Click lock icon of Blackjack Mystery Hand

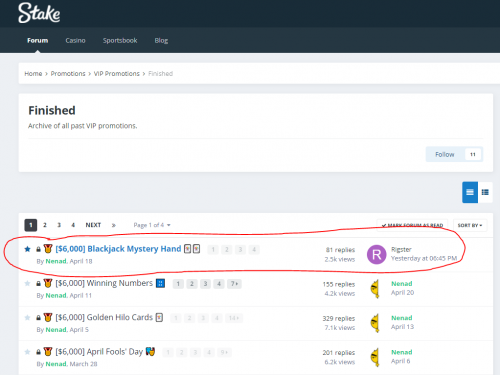pyautogui.click(x=38, y=249)
